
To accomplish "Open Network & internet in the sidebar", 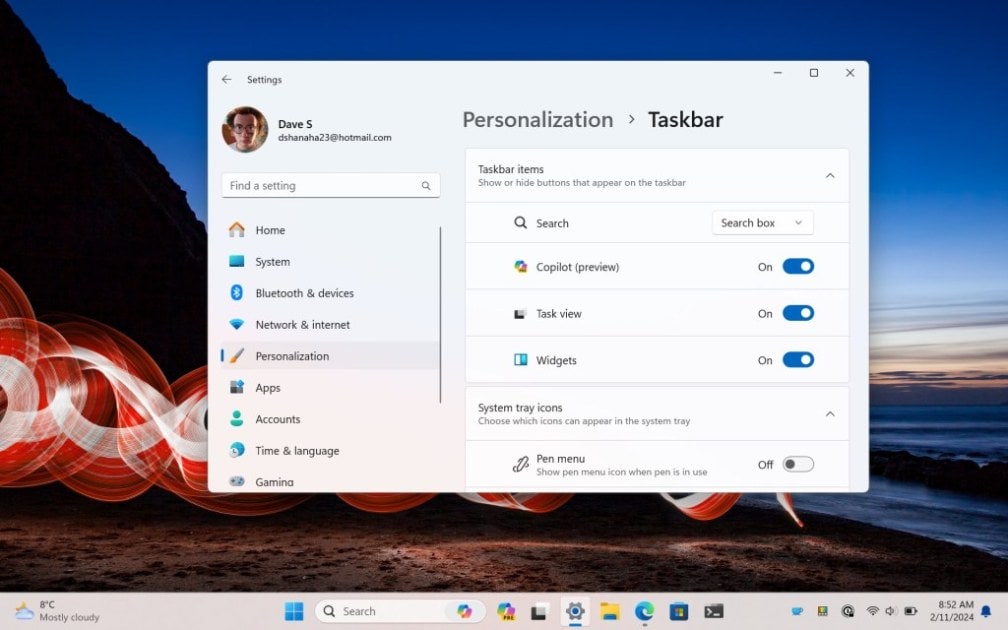I will pyautogui.click(x=302, y=325).
